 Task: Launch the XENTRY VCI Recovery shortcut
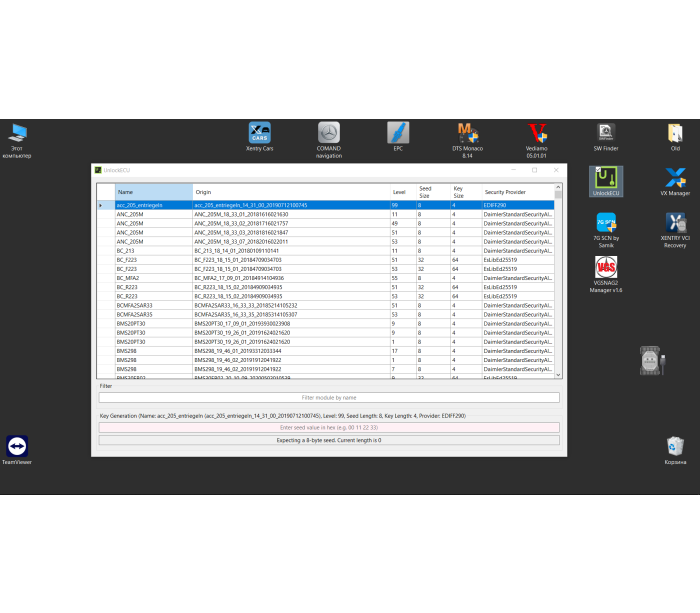pyautogui.click(x=675, y=224)
